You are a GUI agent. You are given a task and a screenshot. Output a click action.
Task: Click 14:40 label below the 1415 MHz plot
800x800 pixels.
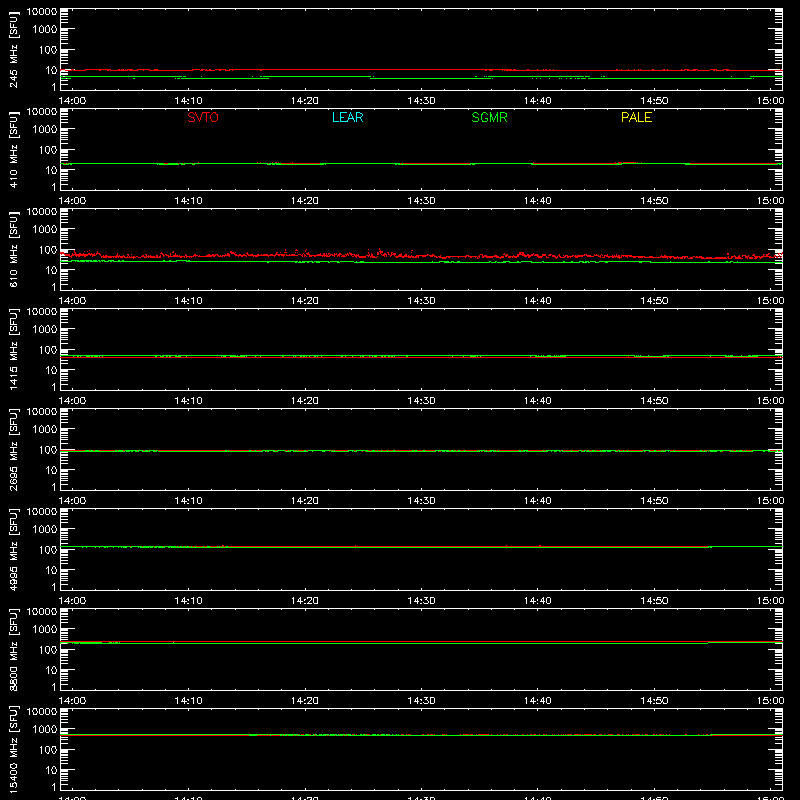coord(538,401)
